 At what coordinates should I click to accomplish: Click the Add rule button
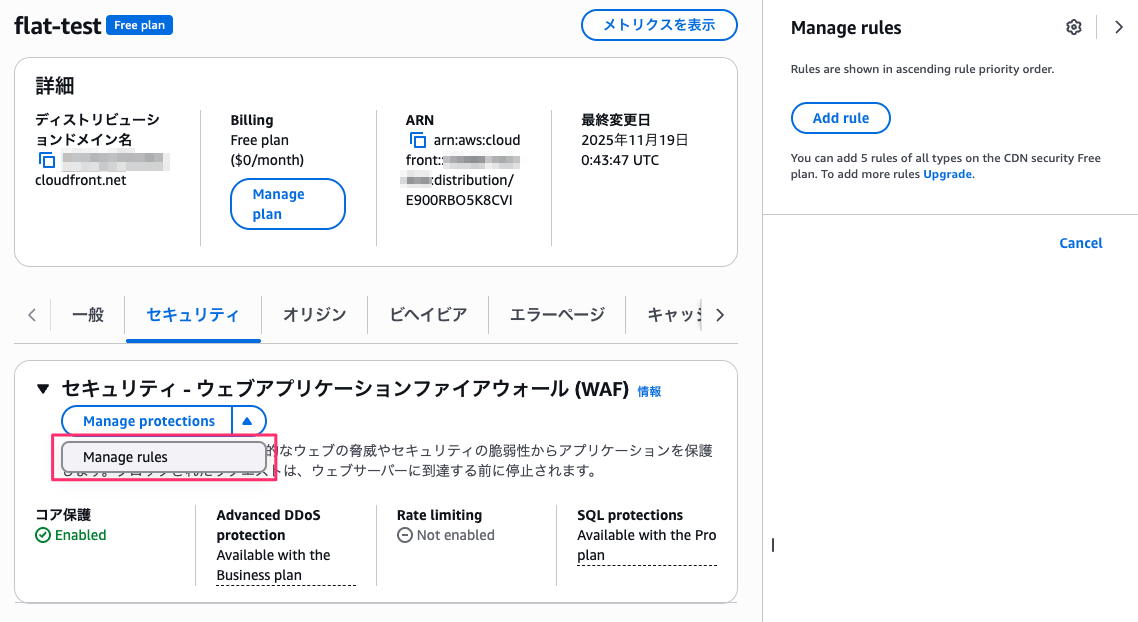click(840, 118)
